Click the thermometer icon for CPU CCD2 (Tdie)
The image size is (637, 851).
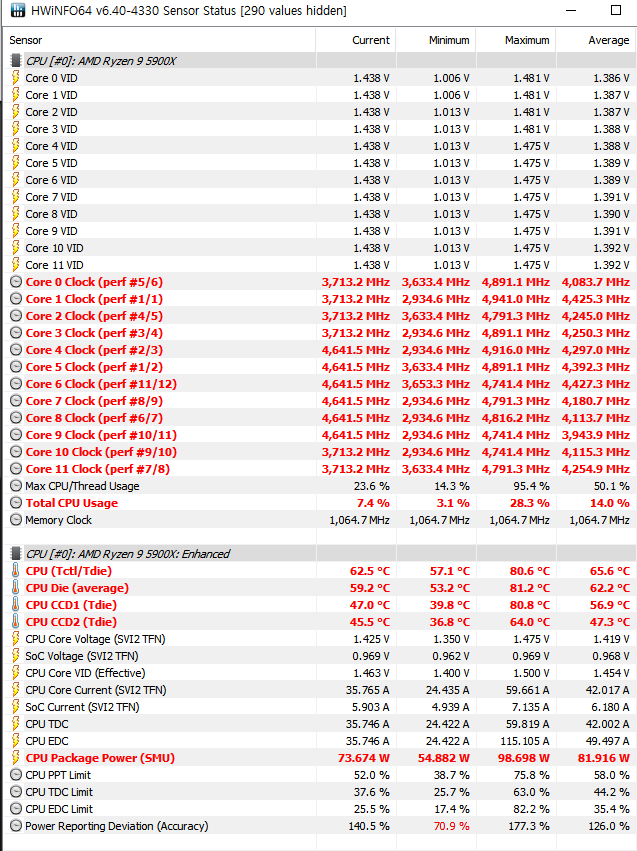coord(15,622)
